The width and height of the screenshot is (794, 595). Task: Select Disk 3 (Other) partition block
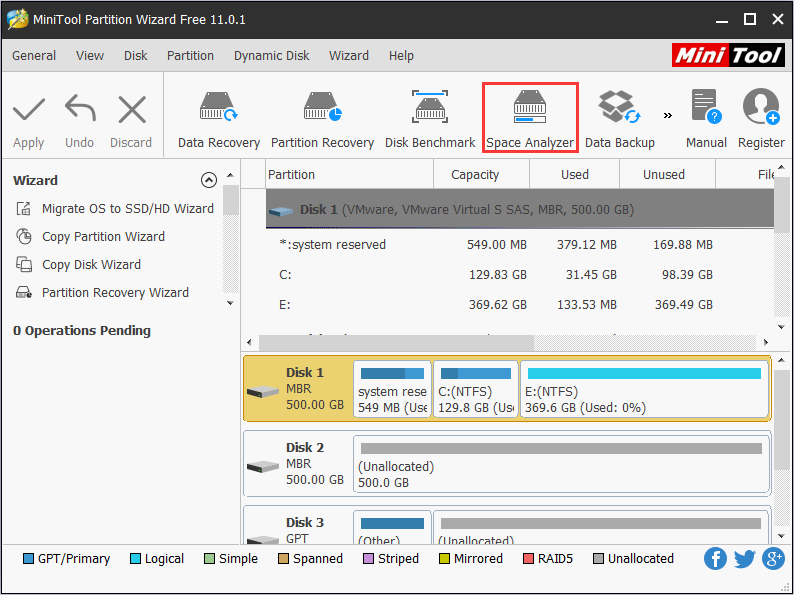(x=392, y=528)
